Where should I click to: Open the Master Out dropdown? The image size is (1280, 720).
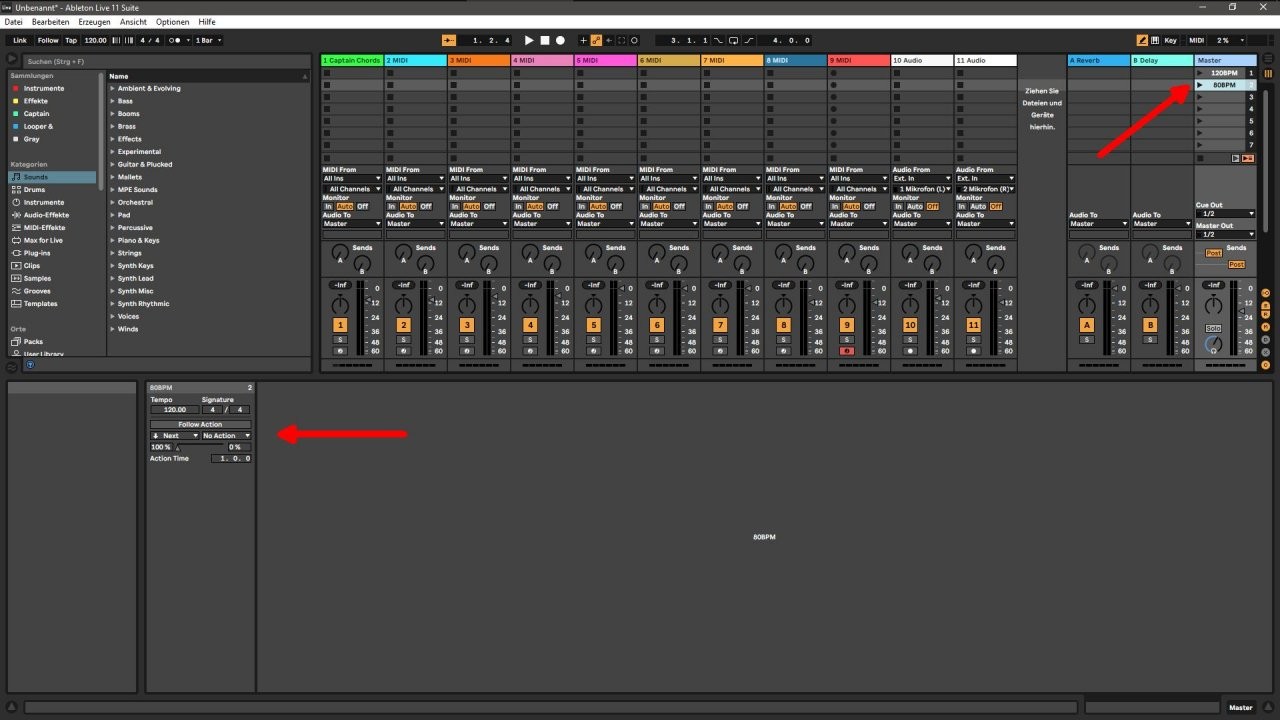point(1225,234)
